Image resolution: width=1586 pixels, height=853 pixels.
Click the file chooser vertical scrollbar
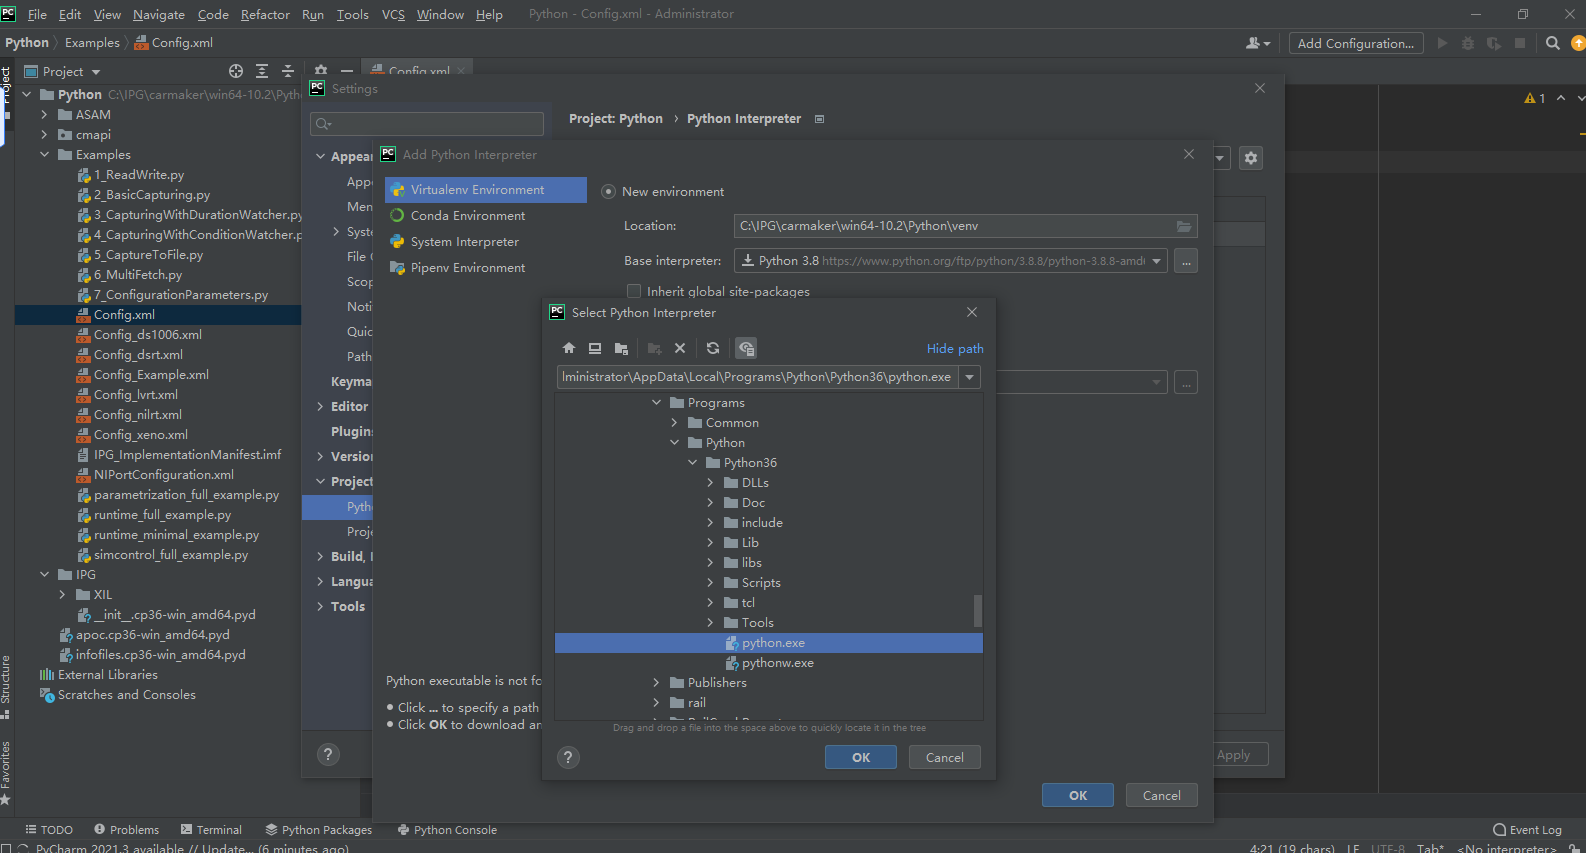pyautogui.click(x=978, y=610)
